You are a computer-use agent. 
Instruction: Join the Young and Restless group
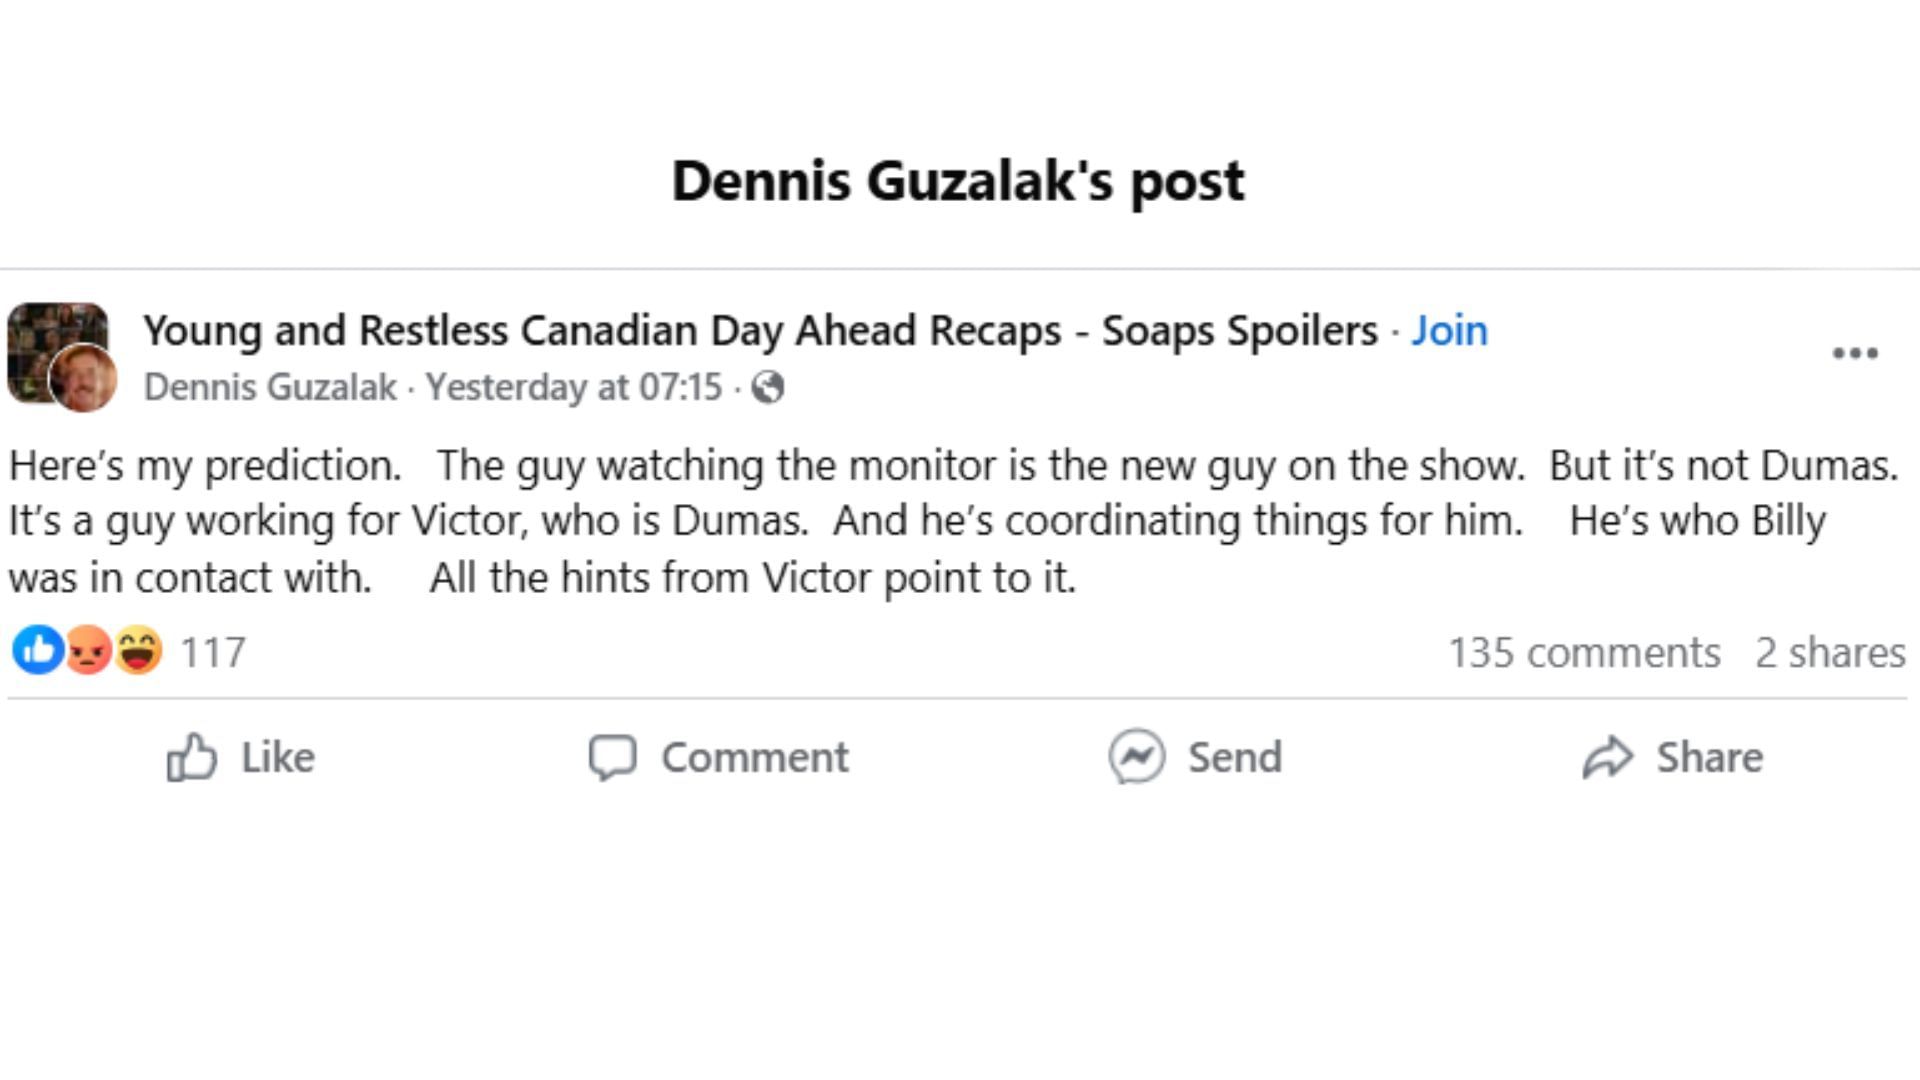(1449, 330)
